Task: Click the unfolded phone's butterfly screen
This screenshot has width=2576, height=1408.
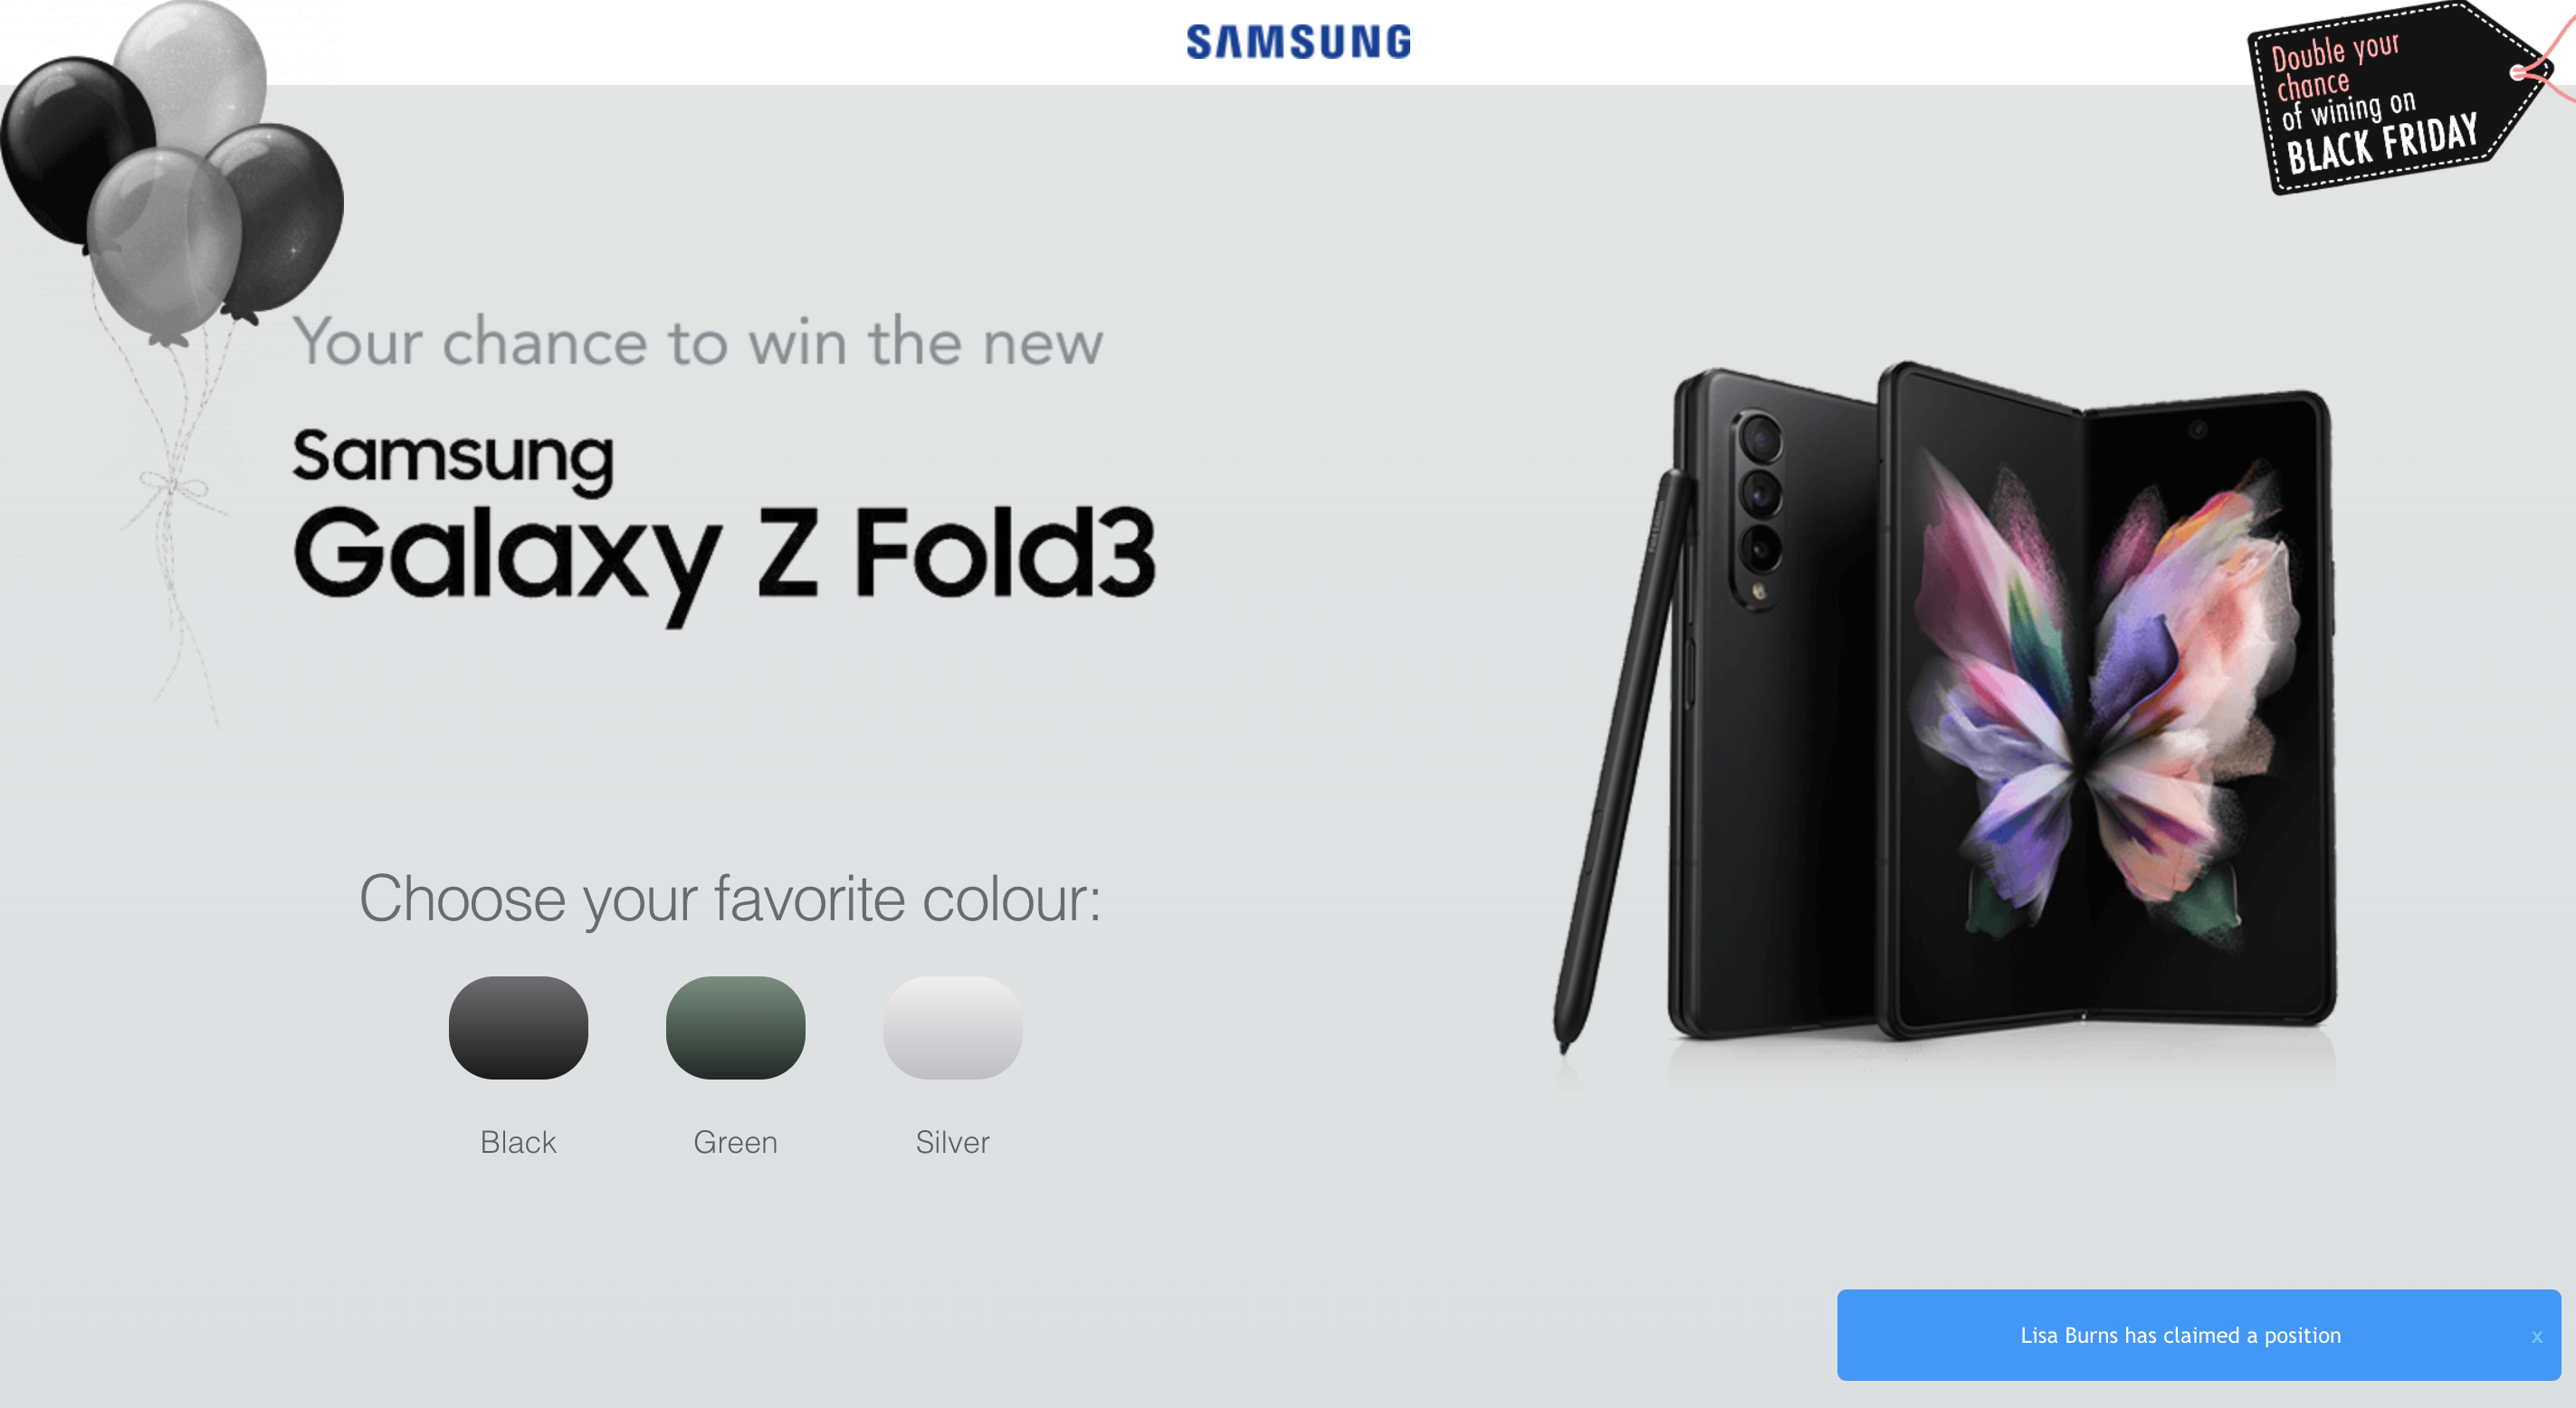Action: click(x=2105, y=700)
